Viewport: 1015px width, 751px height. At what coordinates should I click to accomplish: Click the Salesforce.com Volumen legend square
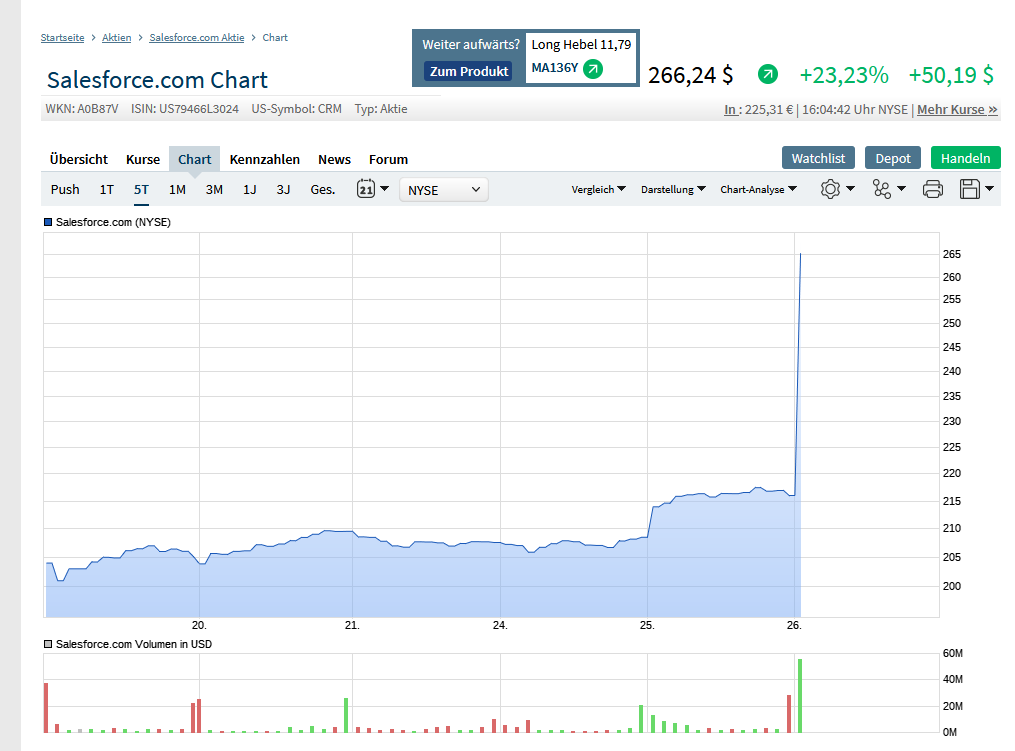pos(48,644)
